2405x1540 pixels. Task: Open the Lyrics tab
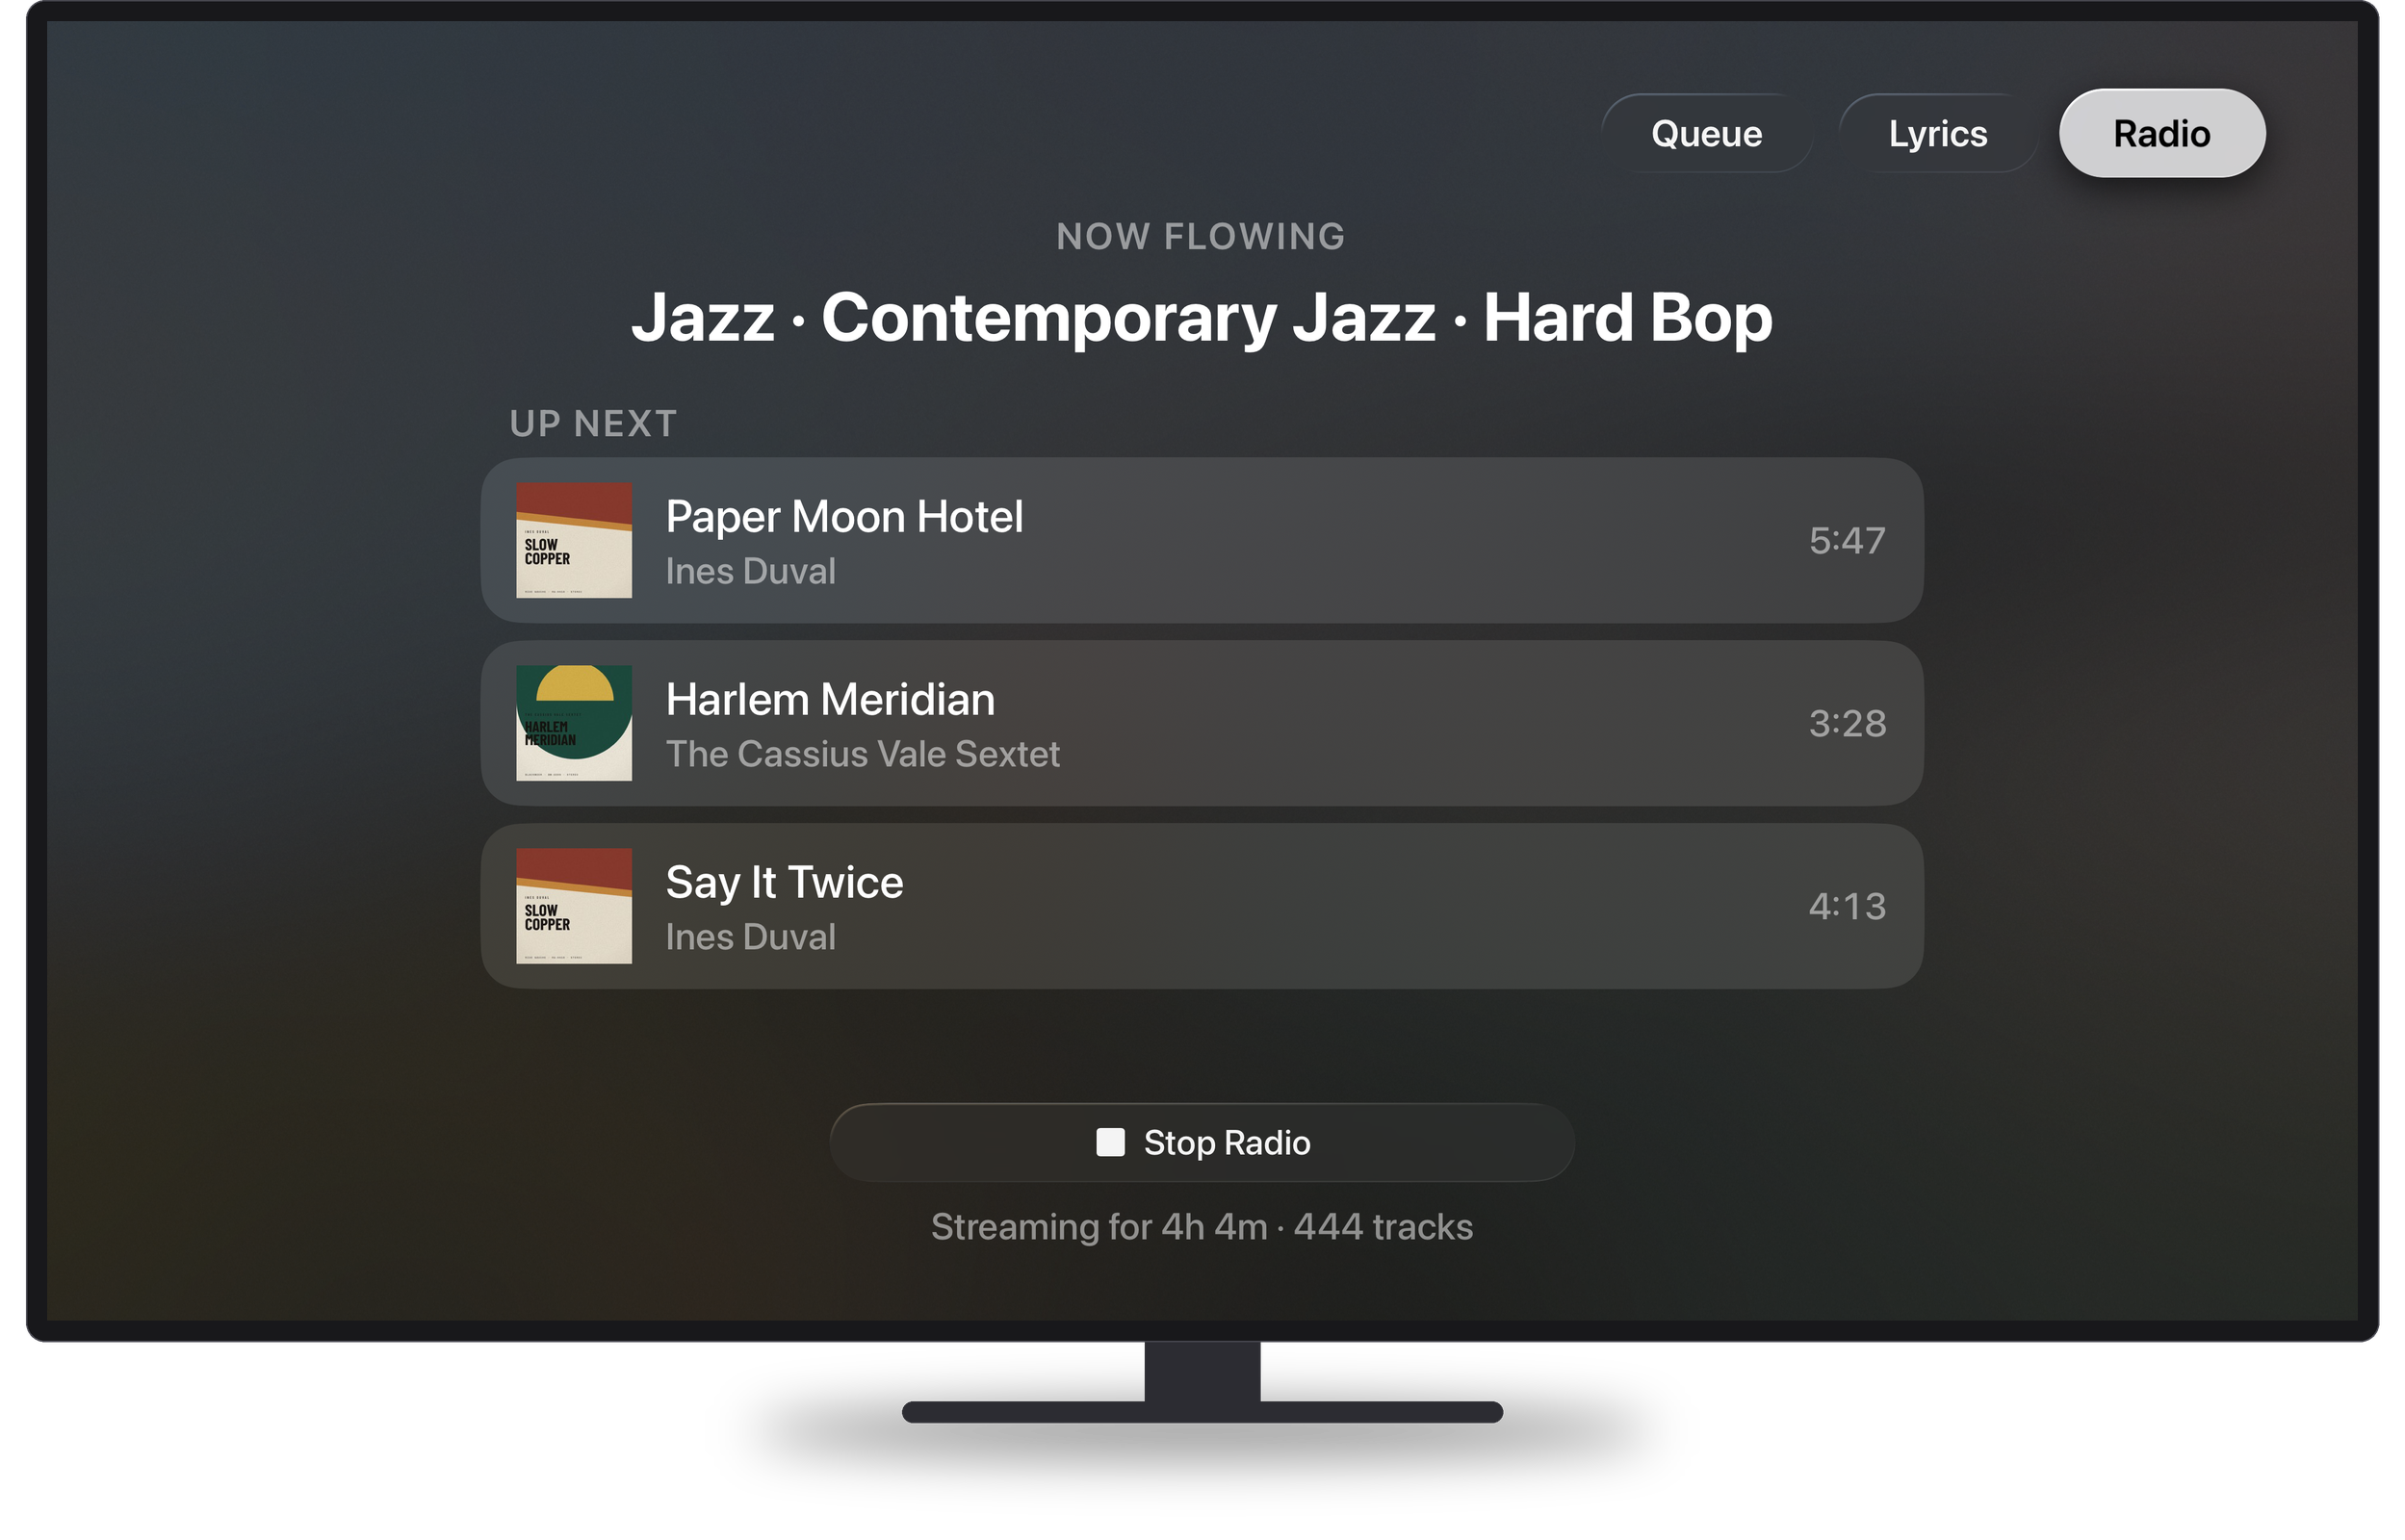pyautogui.click(x=1937, y=133)
